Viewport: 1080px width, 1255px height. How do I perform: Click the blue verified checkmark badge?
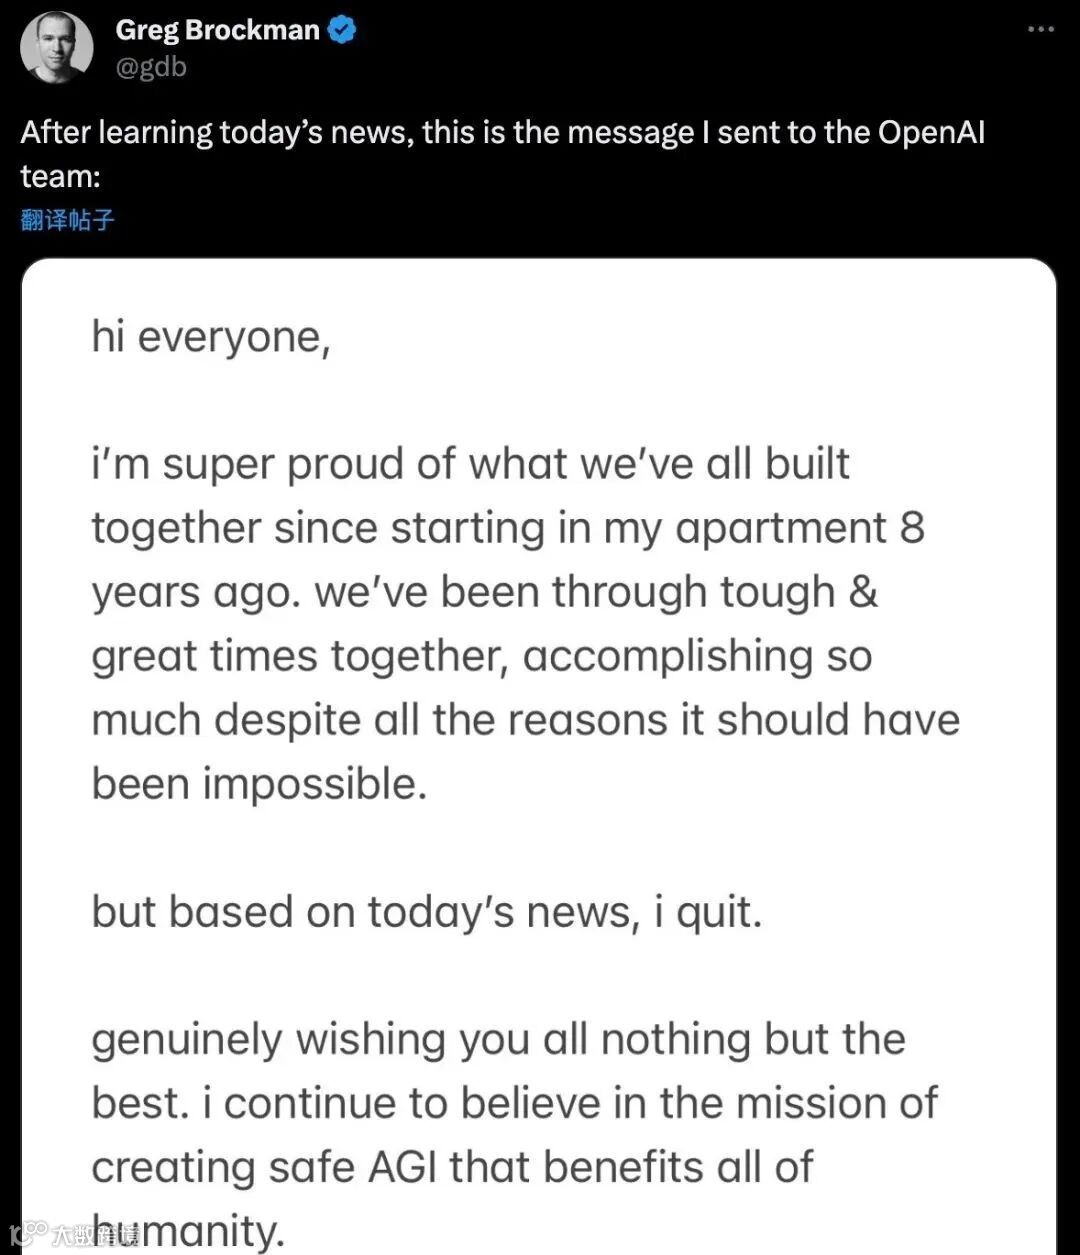[x=342, y=30]
